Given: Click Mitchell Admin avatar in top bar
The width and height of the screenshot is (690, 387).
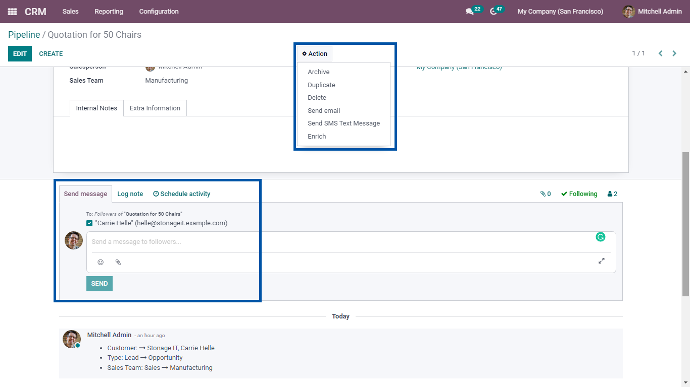Looking at the screenshot, I should pyautogui.click(x=628, y=11).
